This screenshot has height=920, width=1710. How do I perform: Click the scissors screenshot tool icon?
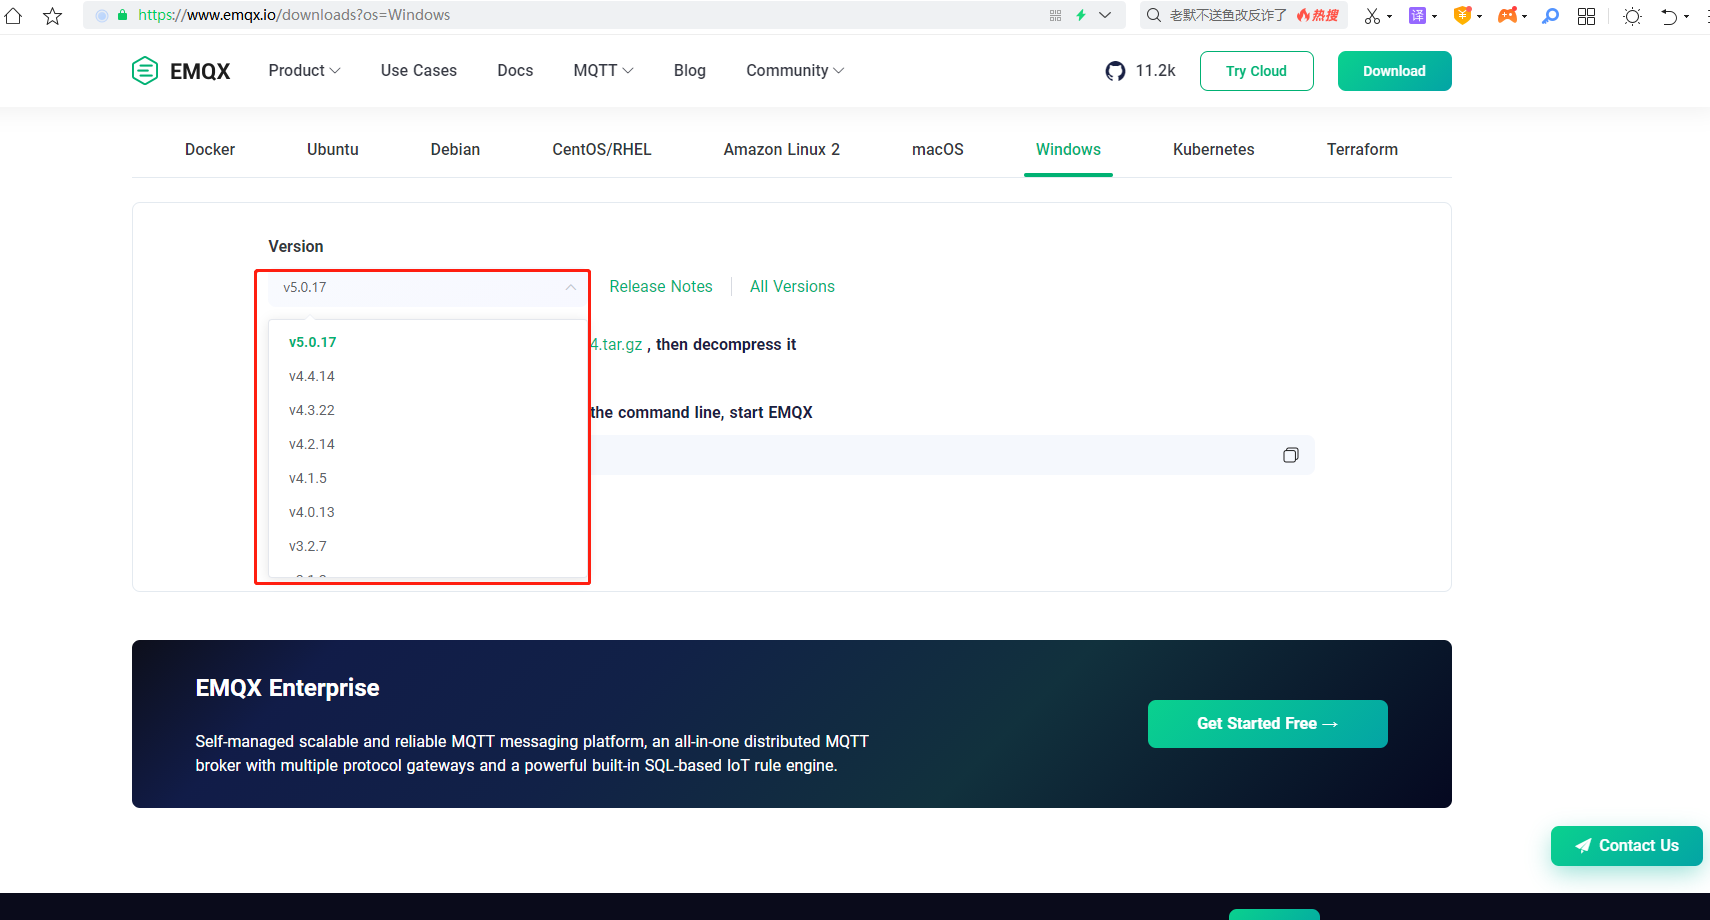[1372, 15]
